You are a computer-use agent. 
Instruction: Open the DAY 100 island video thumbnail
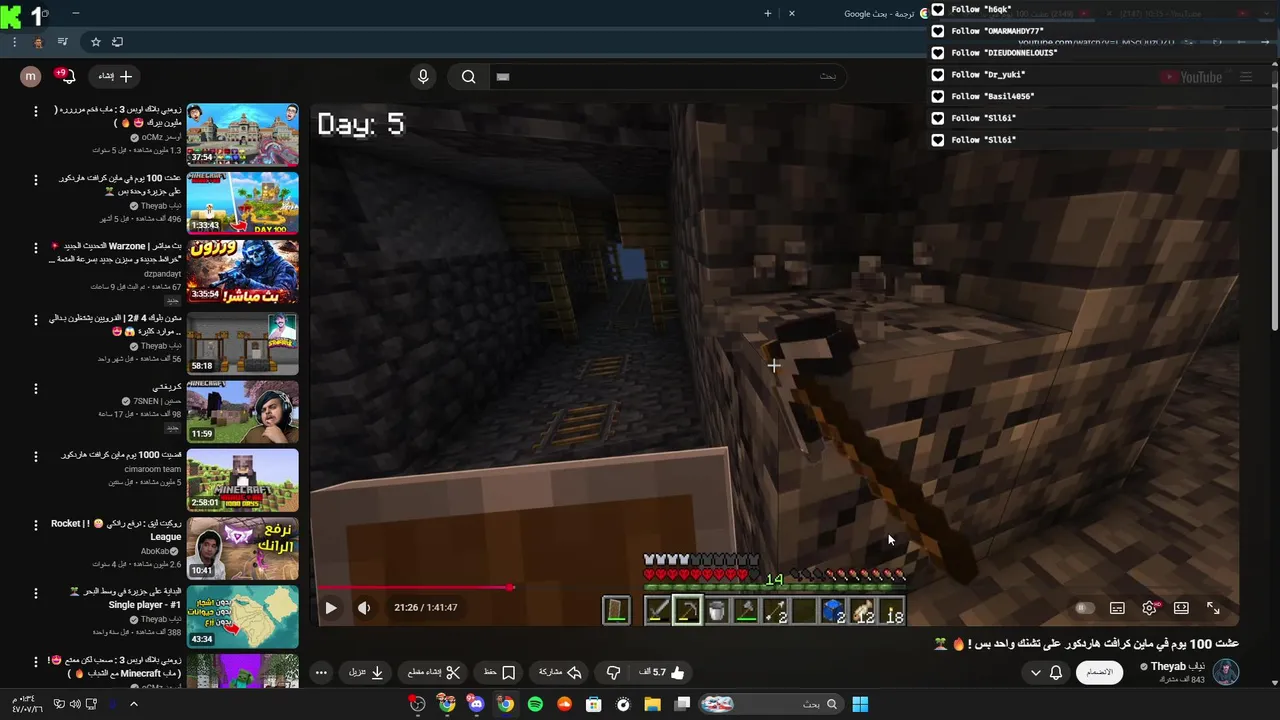click(x=242, y=203)
